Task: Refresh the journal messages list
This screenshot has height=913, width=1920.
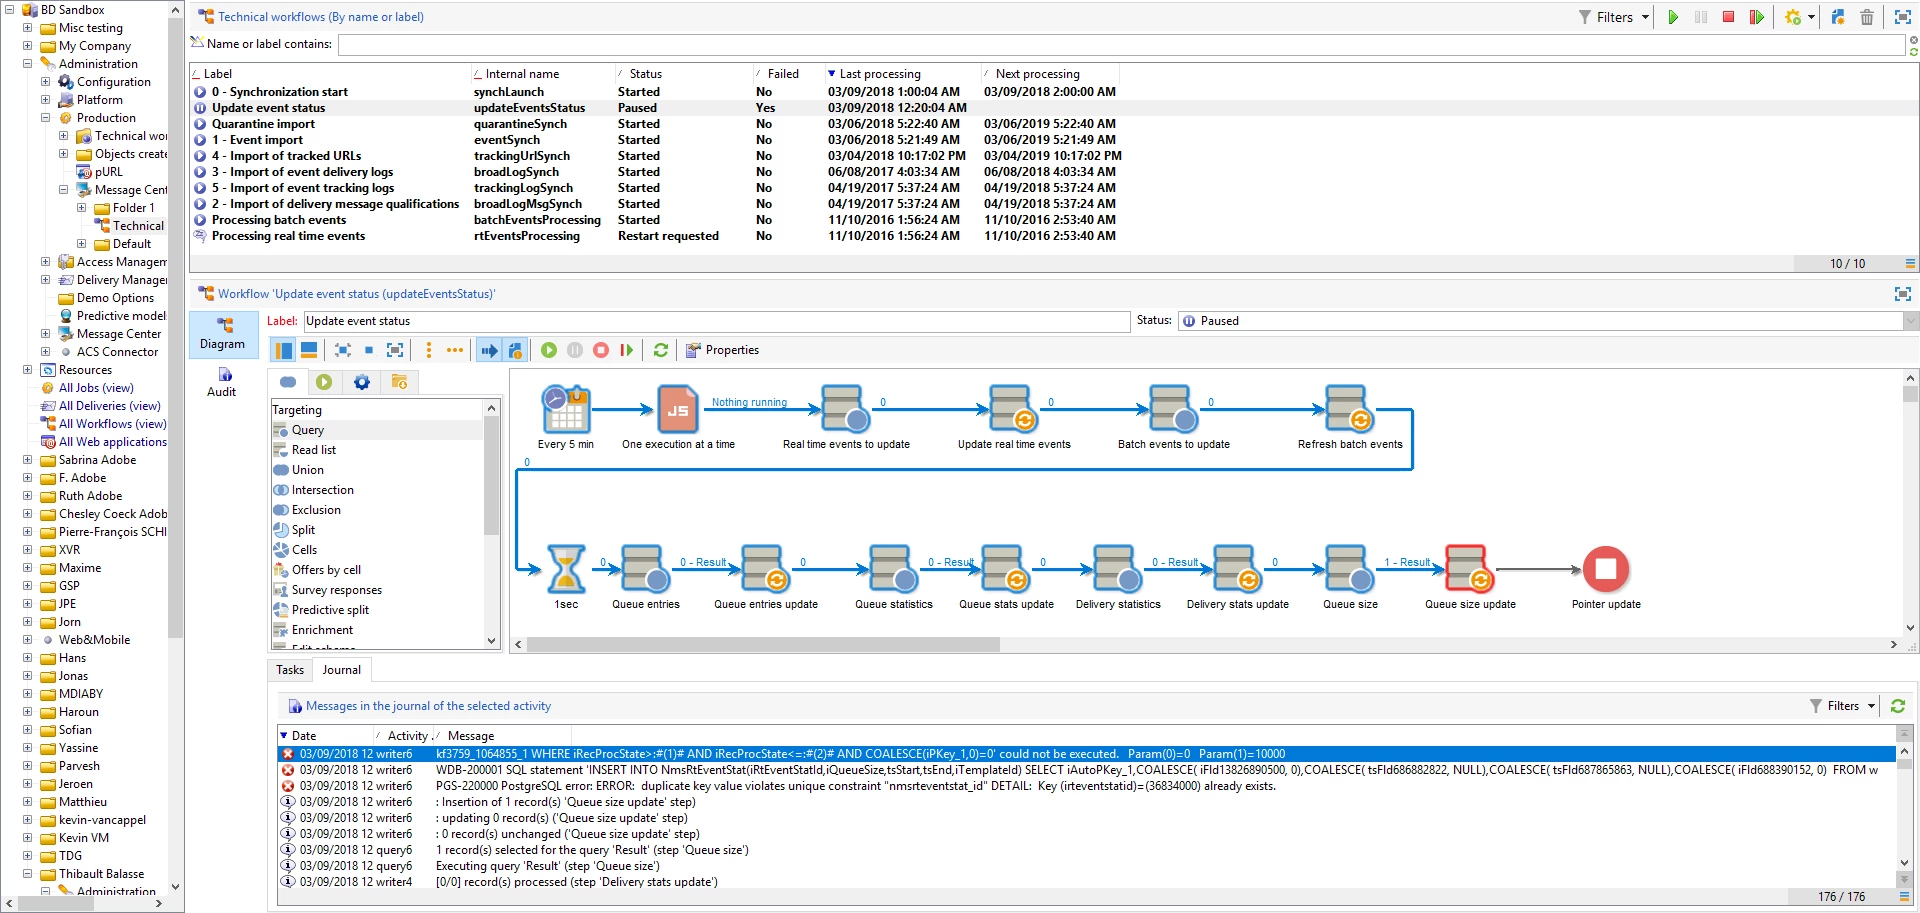Action: [1897, 706]
